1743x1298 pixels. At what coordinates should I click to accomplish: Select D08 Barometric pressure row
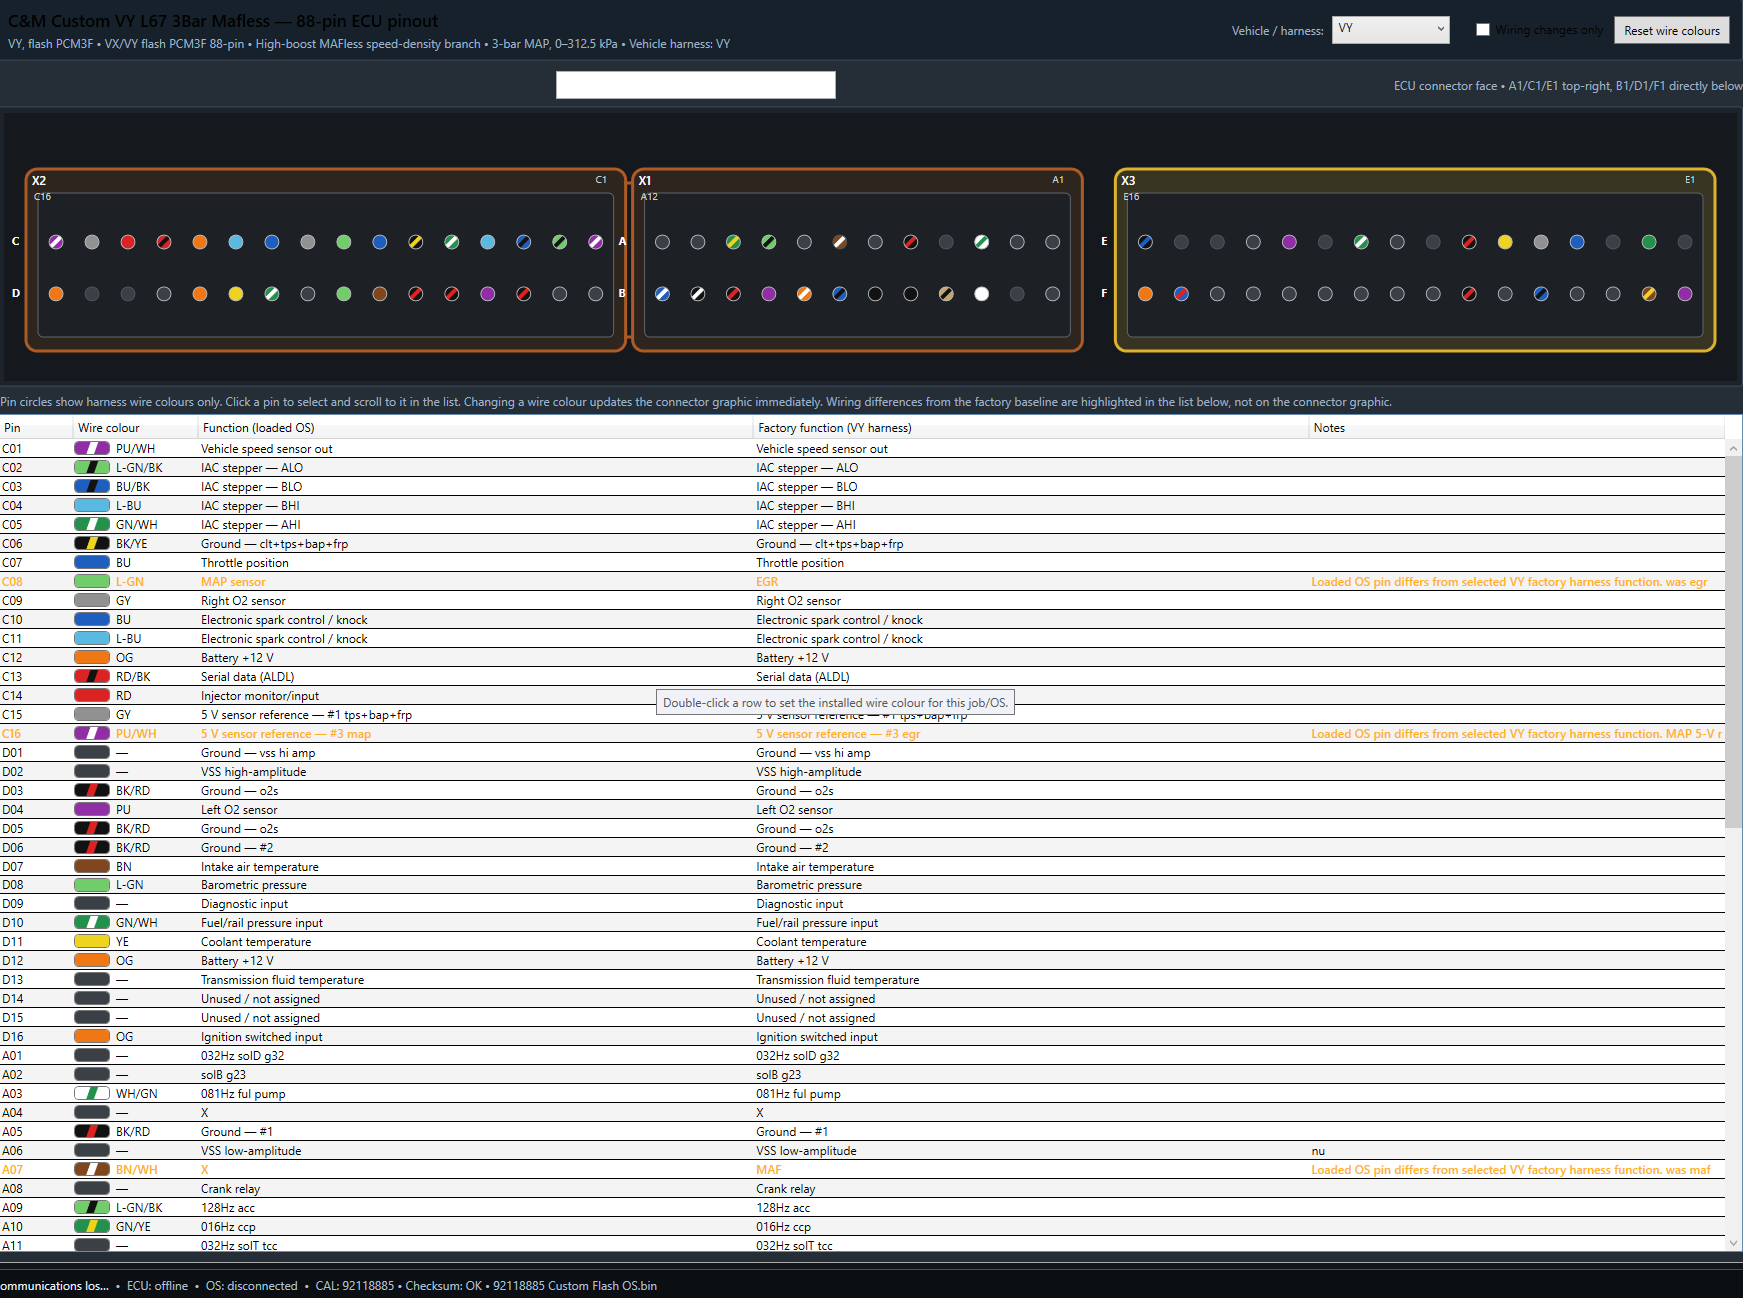pyautogui.click(x=862, y=885)
